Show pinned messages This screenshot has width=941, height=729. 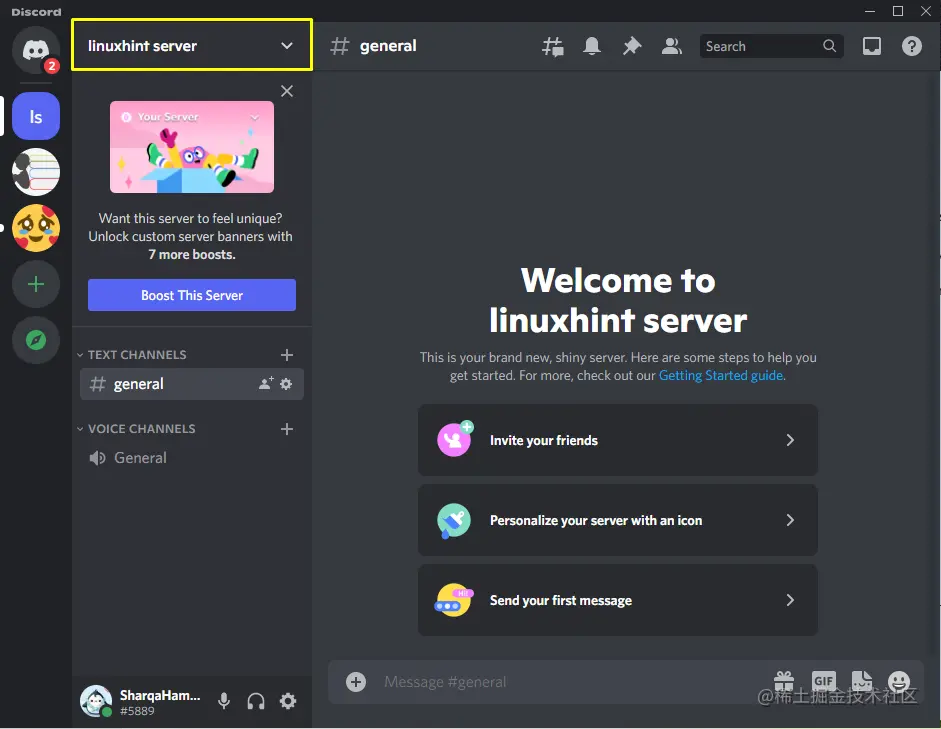pyautogui.click(x=631, y=46)
